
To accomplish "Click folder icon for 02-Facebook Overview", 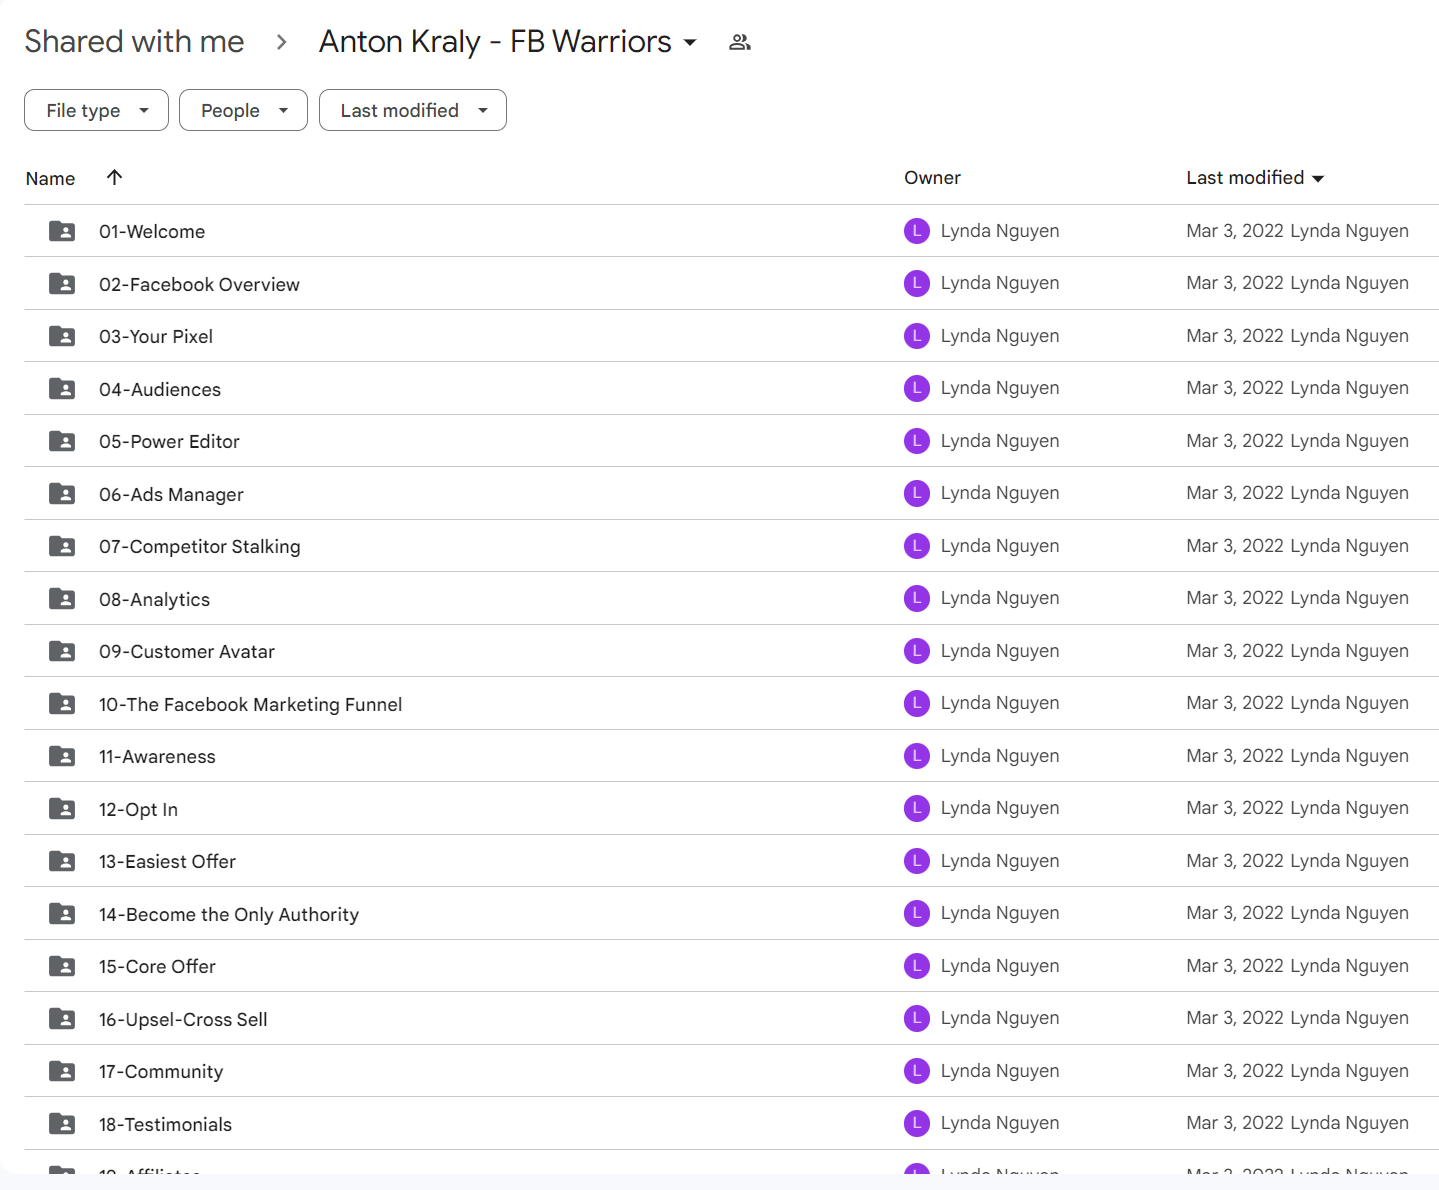I will (62, 284).
